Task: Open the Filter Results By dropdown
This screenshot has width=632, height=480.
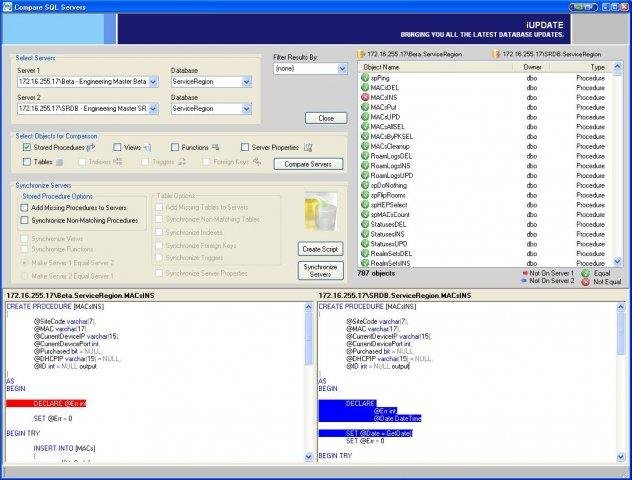Action: (342, 69)
